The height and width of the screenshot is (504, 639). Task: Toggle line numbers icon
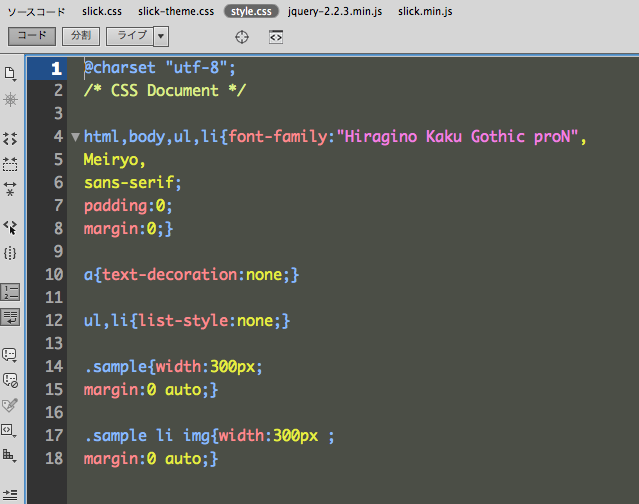coord(10,292)
